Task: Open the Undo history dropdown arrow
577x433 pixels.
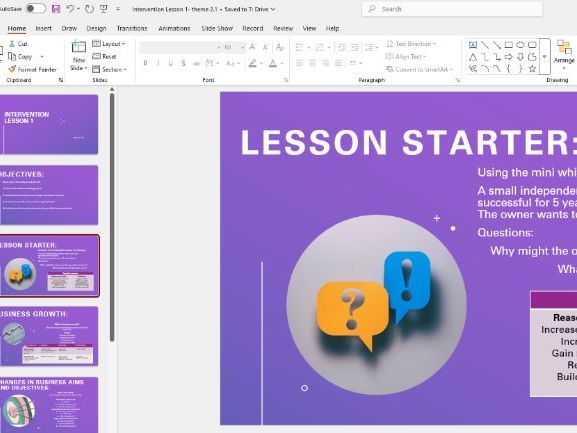Action: 78,9
